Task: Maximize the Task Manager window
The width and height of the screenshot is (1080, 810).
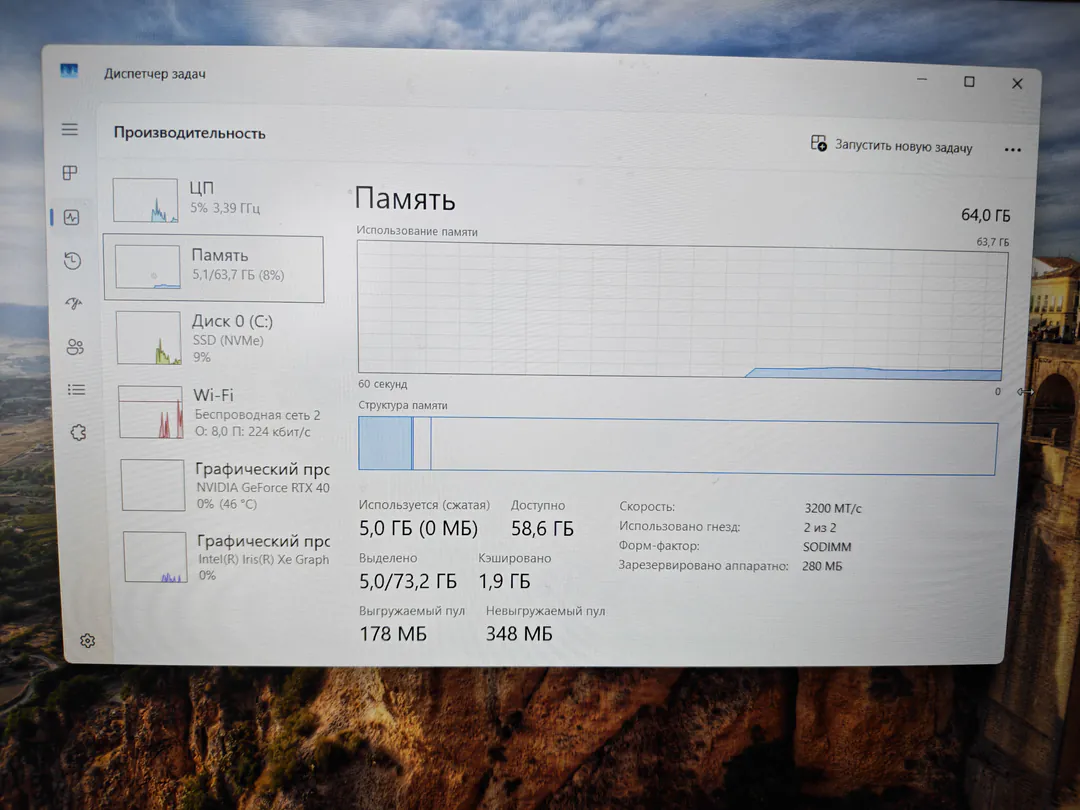Action: pyautogui.click(x=969, y=82)
